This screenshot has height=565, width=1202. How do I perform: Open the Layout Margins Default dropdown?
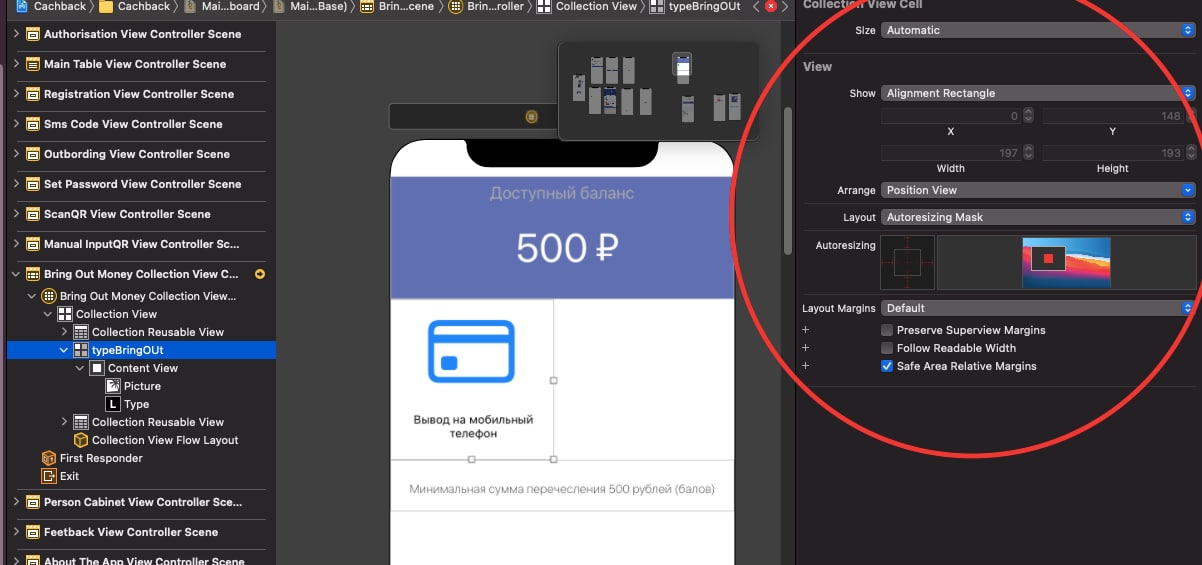[1038, 308]
